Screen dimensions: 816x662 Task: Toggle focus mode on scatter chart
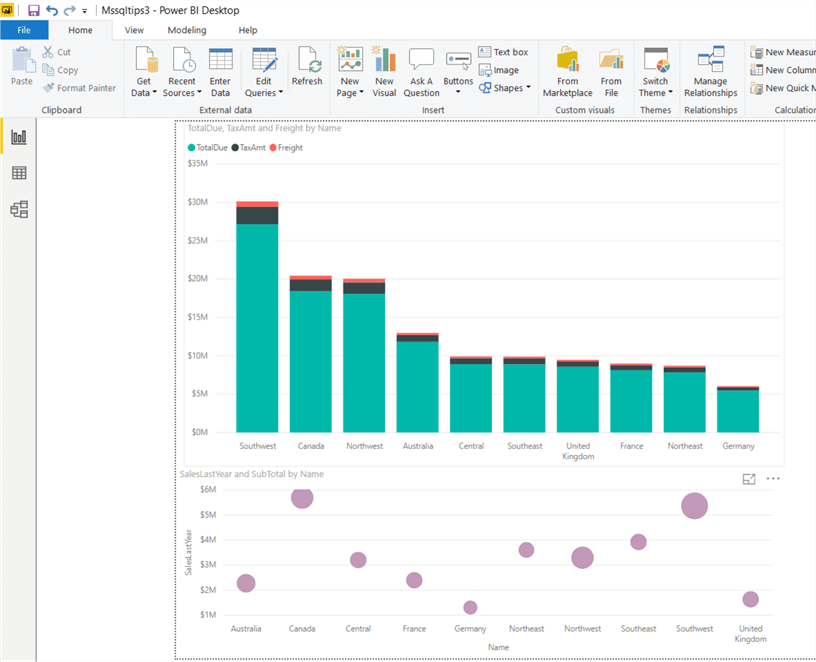[x=749, y=479]
